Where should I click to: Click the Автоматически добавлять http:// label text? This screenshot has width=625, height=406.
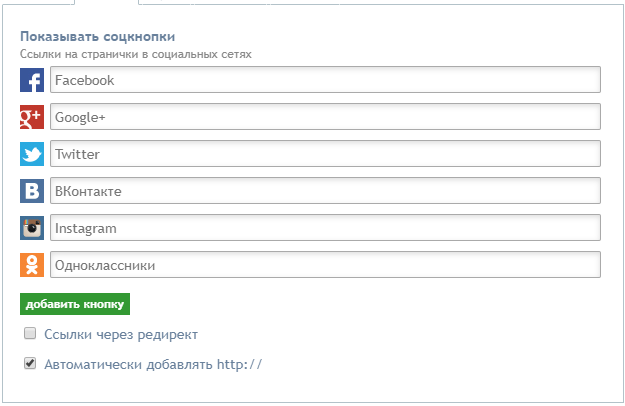coord(153,364)
